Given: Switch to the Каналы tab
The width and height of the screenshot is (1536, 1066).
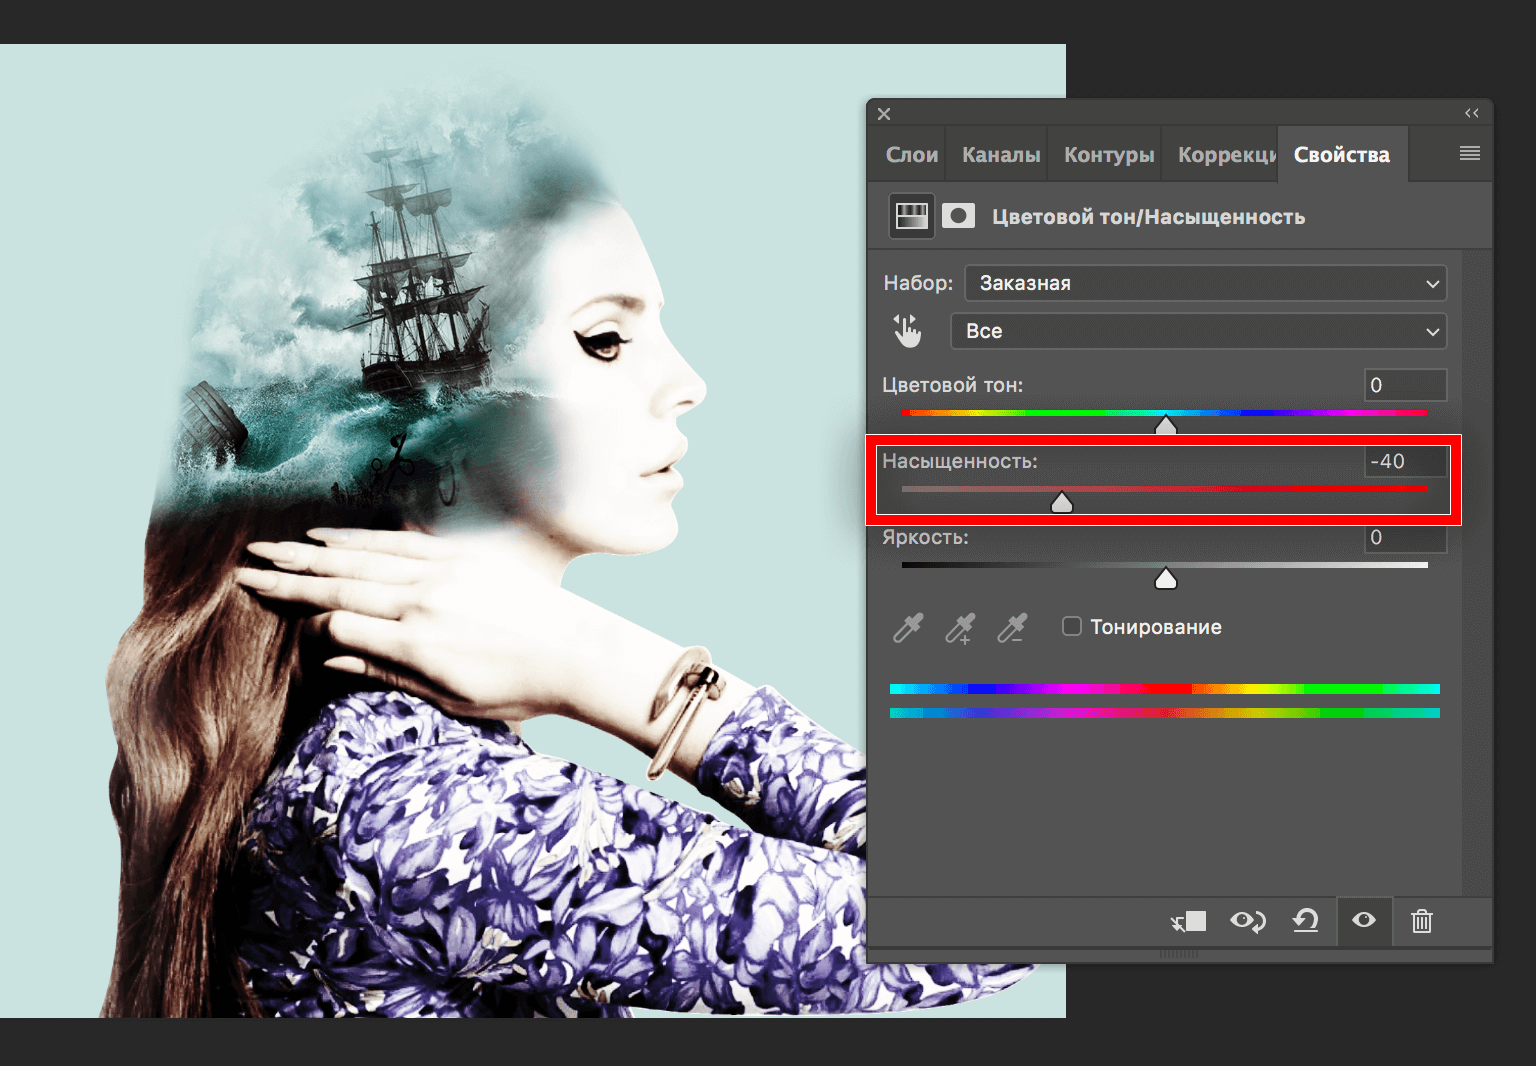Looking at the screenshot, I should pos(1001,155).
